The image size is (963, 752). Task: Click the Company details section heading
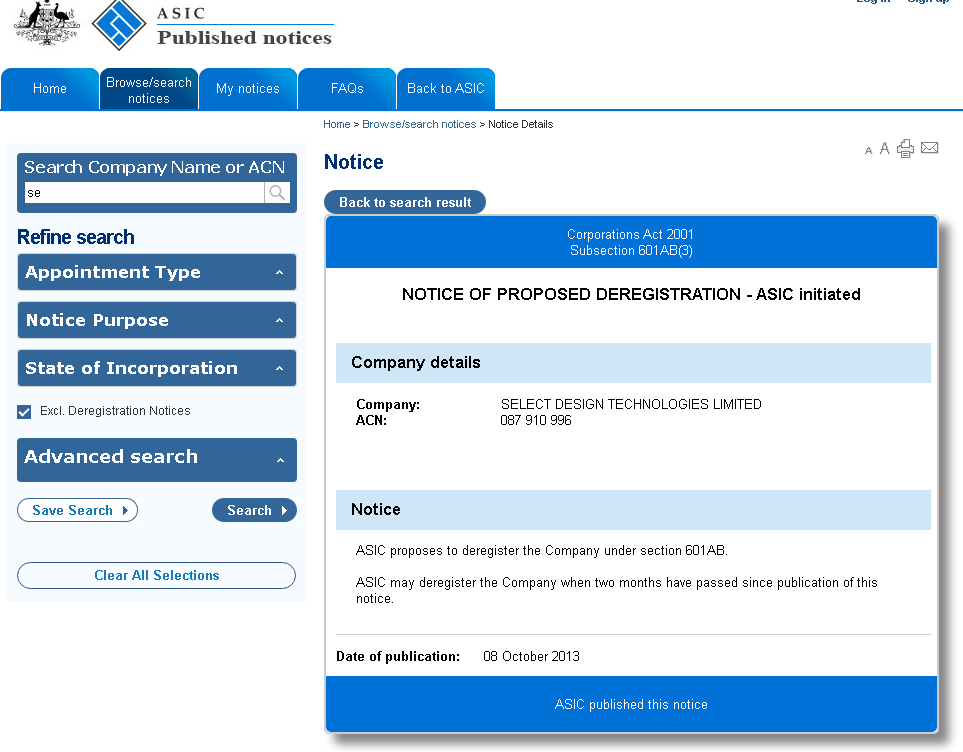click(416, 362)
